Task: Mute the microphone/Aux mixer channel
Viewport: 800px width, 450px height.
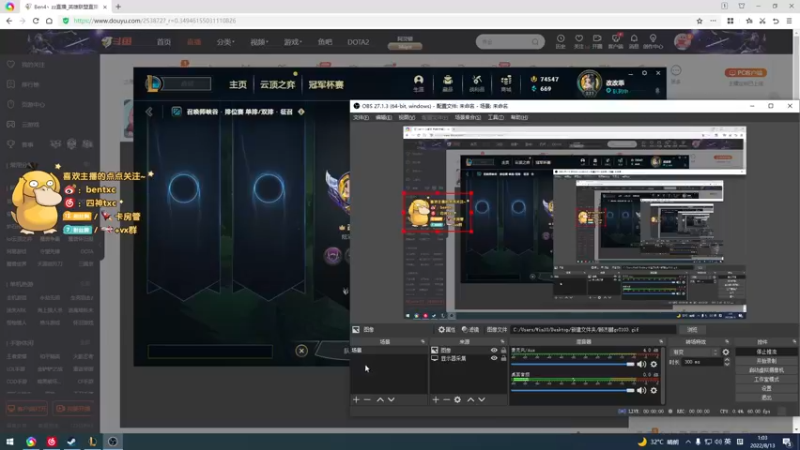Action: pos(641,364)
